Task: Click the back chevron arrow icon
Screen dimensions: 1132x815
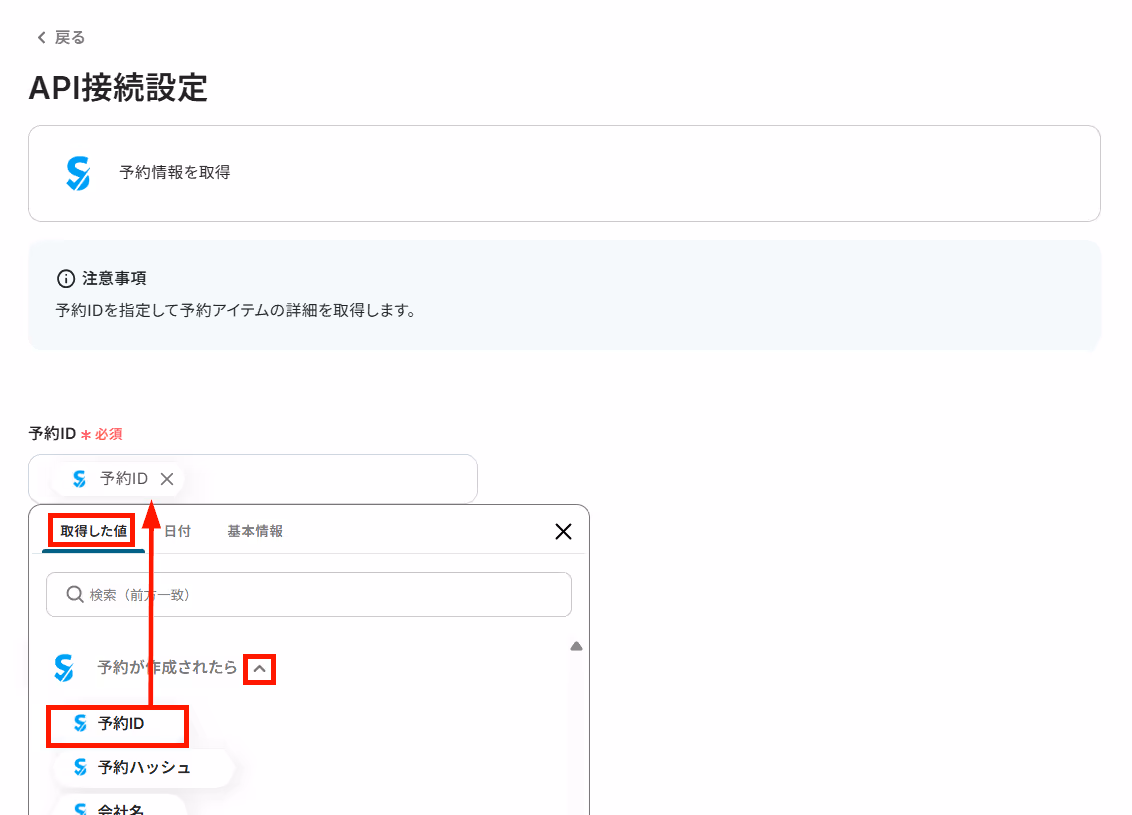Action: tap(41, 38)
